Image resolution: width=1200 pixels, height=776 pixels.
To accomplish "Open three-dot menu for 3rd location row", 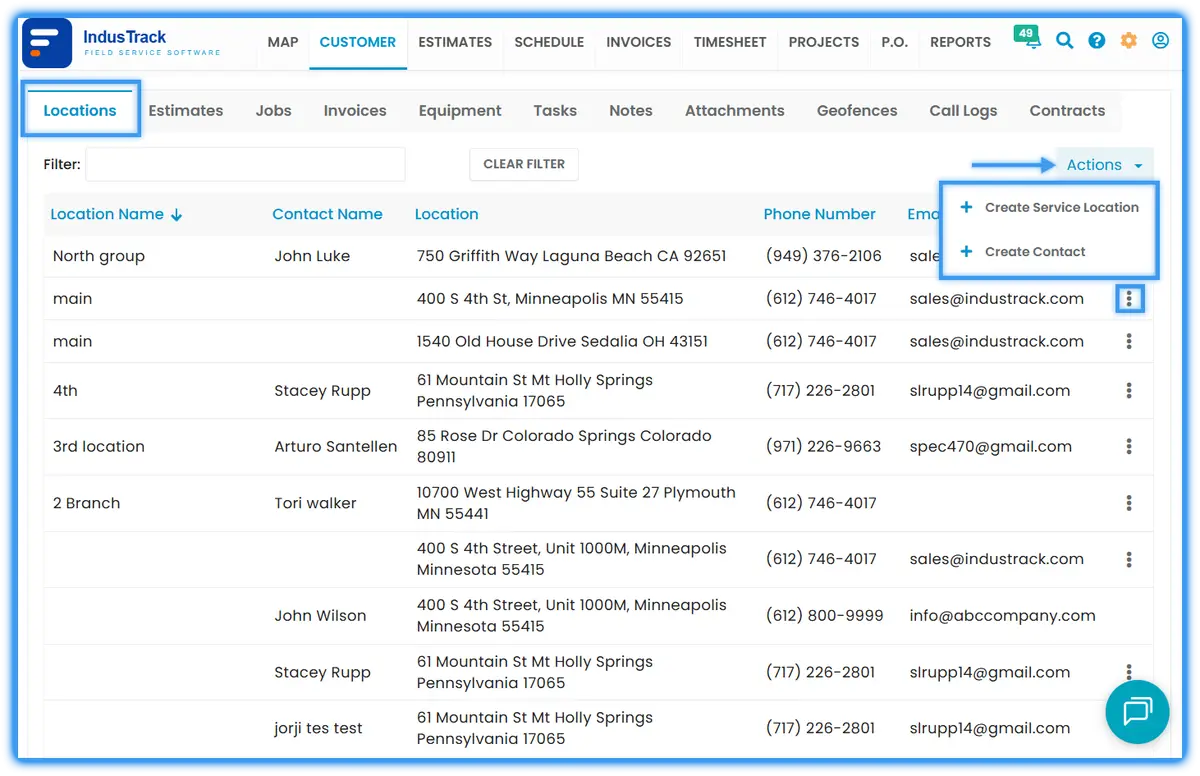I will [x=1129, y=446].
